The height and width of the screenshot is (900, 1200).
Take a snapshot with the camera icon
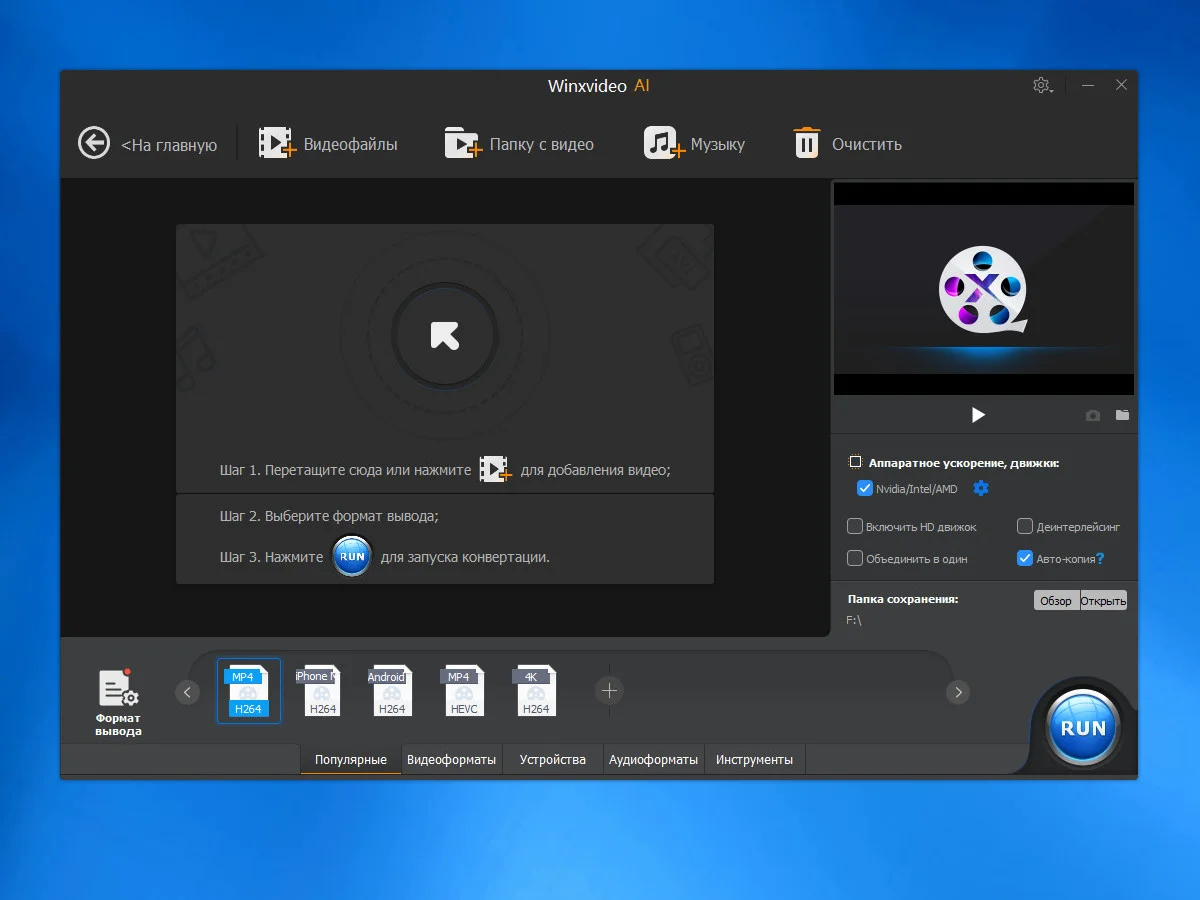[x=1093, y=415]
